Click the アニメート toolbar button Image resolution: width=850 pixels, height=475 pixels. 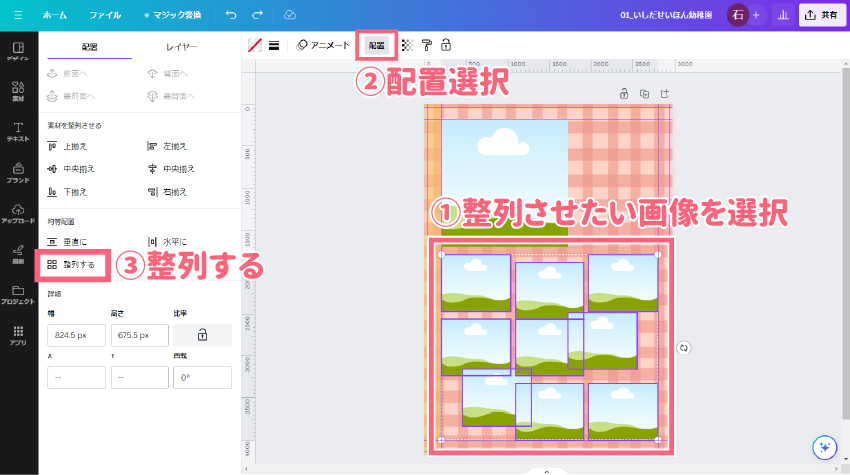[x=323, y=46]
